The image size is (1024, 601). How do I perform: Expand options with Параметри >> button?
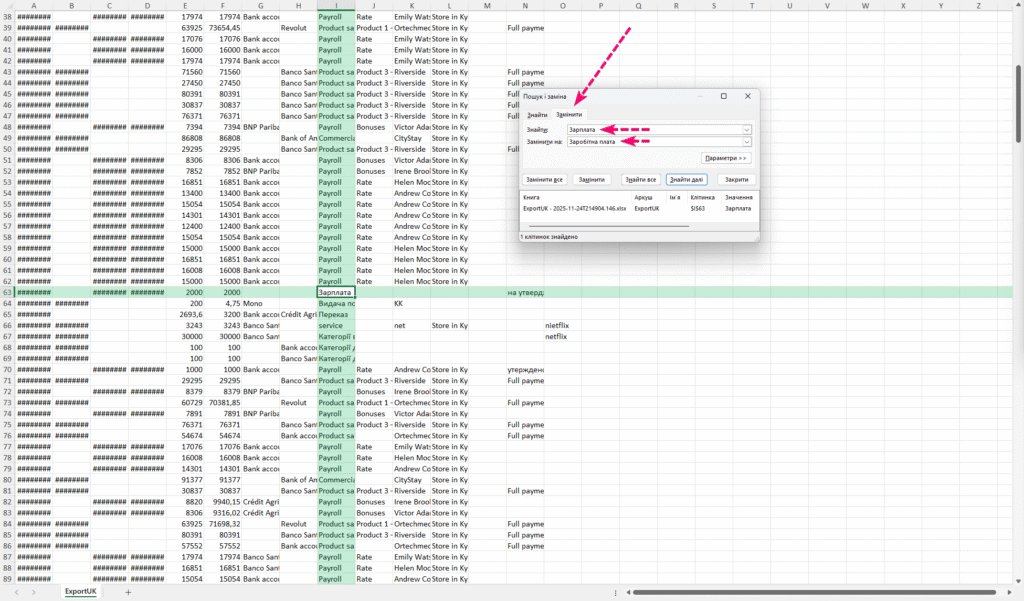point(726,158)
